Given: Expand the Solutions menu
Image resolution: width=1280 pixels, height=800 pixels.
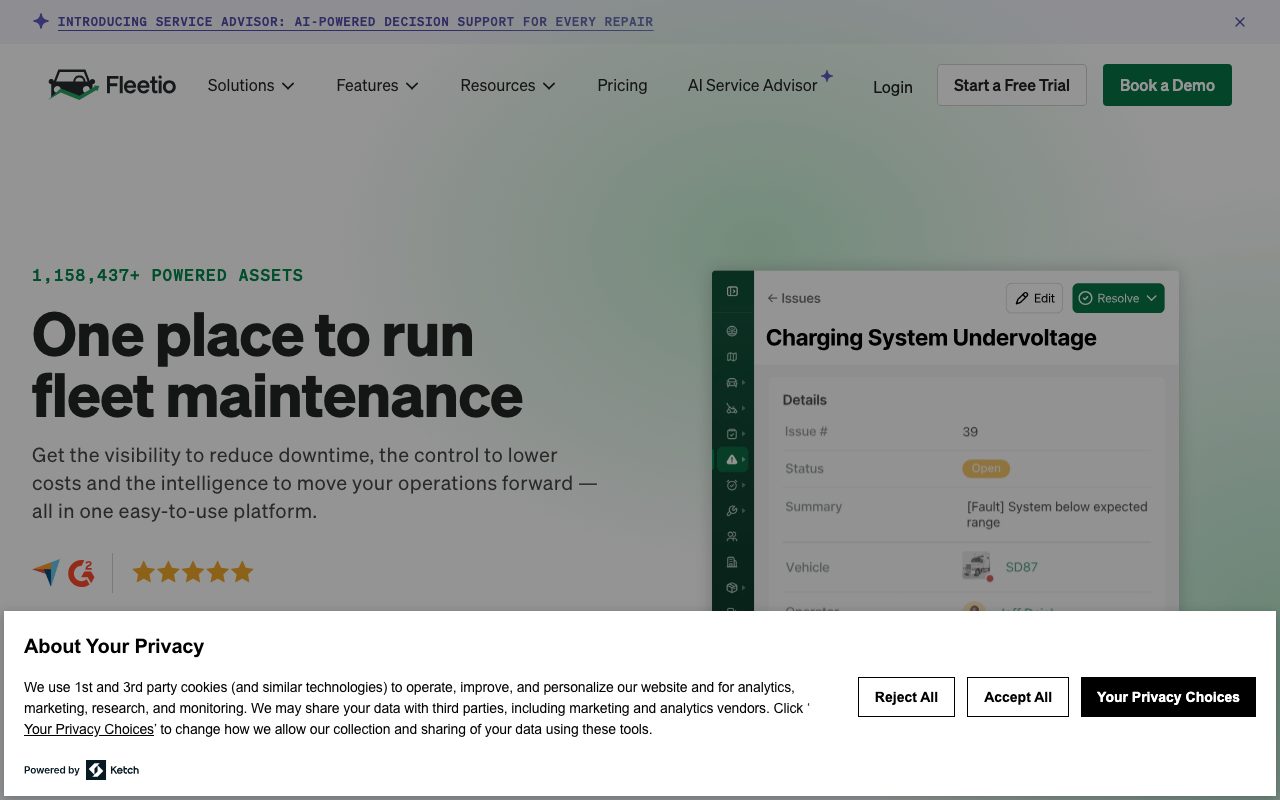Looking at the screenshot, I should [x=251, y=85].
